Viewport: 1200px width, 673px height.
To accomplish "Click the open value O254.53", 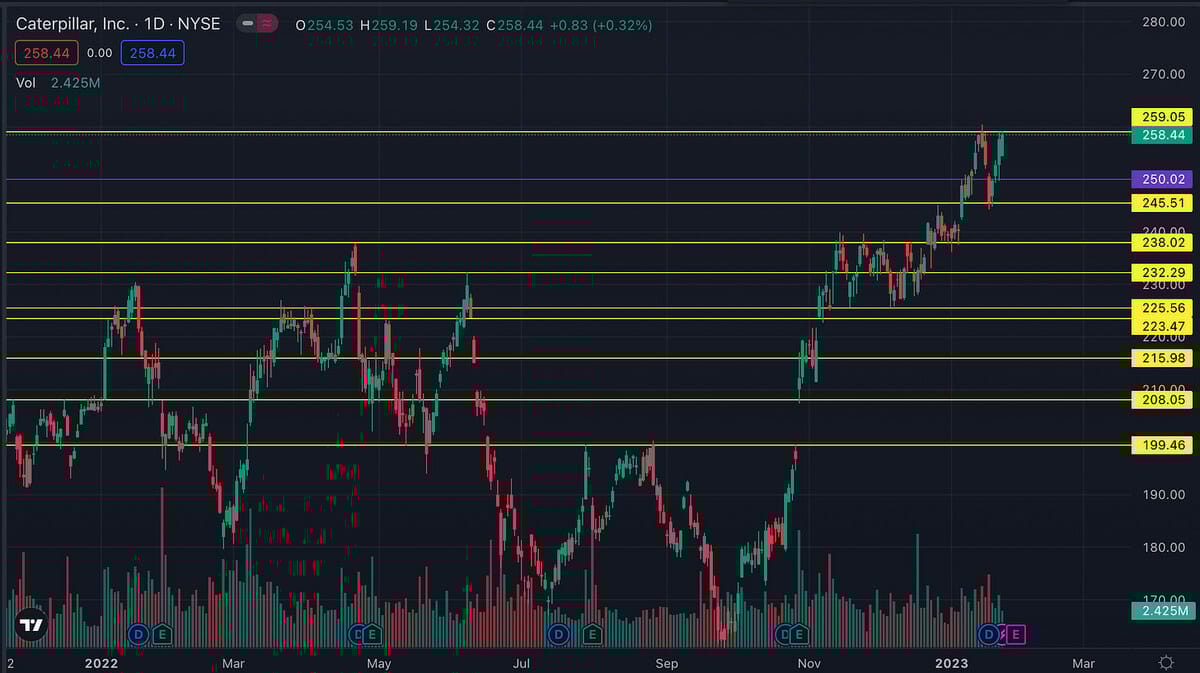I will pyautogui.click(x=326, y=25).
